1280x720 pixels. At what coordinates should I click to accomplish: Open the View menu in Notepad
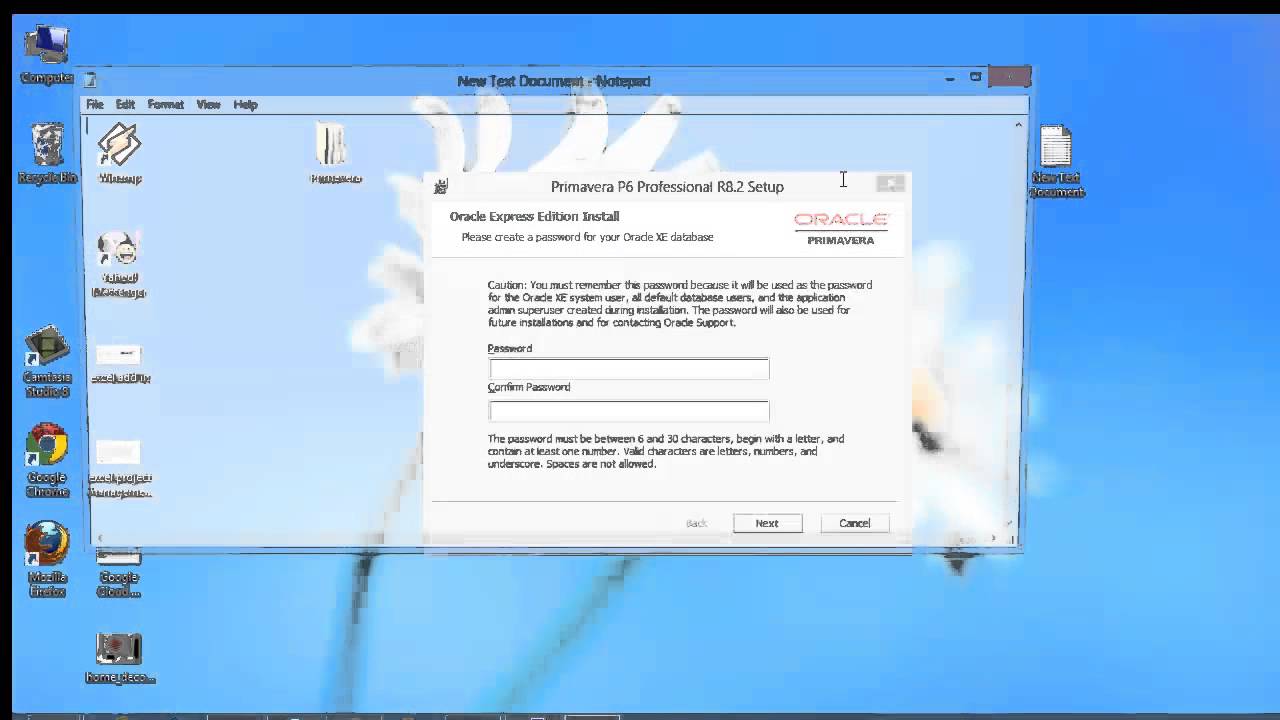(x=208, y=104)
